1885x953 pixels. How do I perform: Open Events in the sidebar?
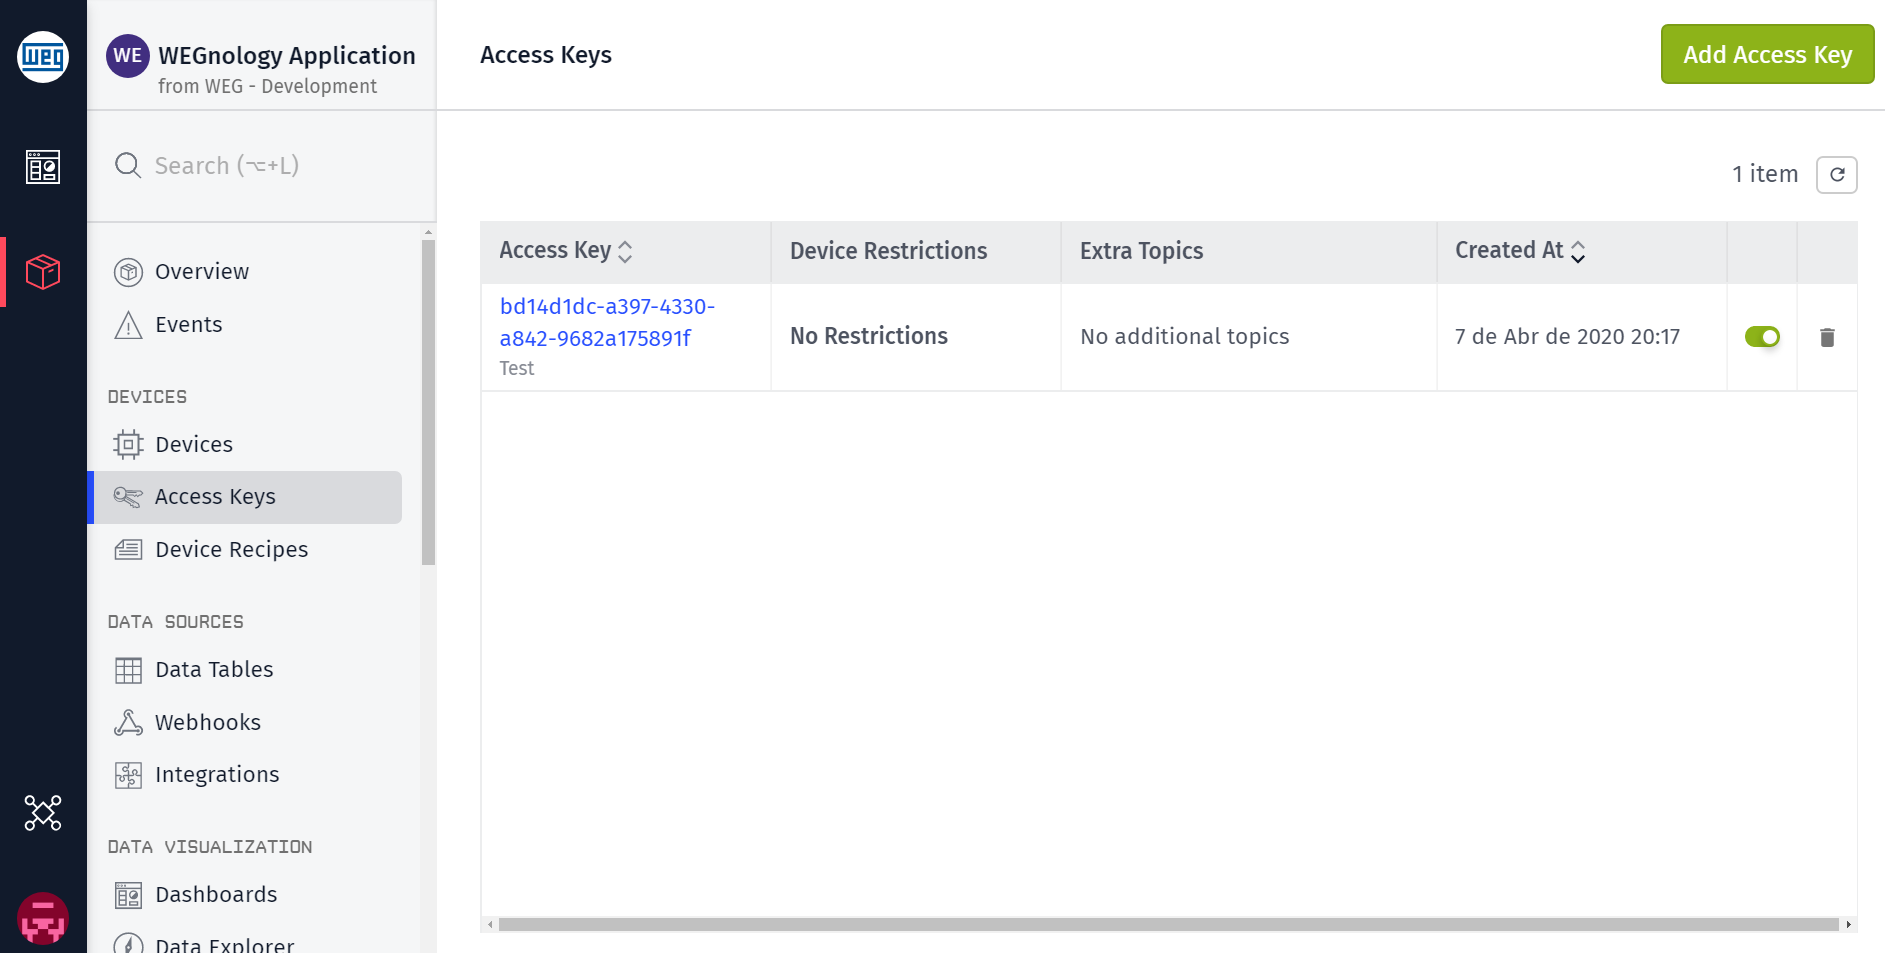[x=188, y=325]
